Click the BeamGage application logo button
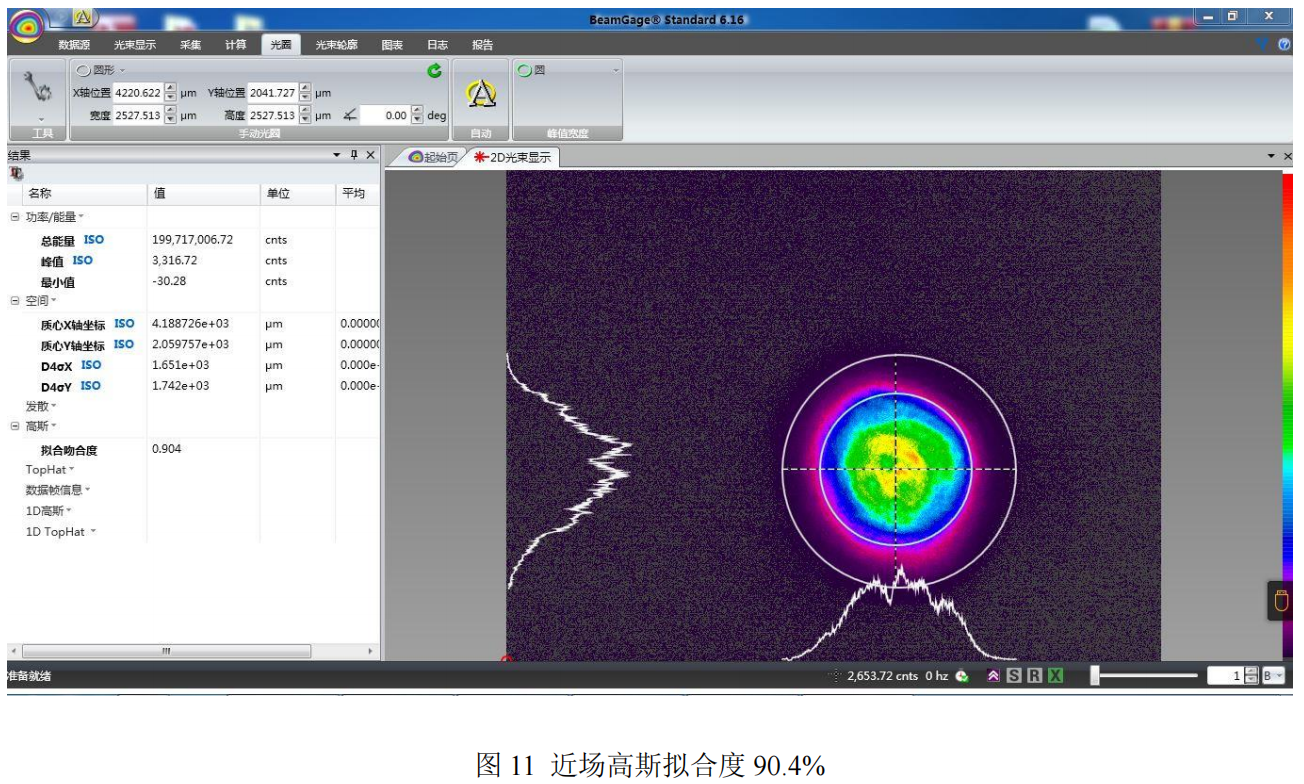The image size is (1304, 784). pos(27,27)
